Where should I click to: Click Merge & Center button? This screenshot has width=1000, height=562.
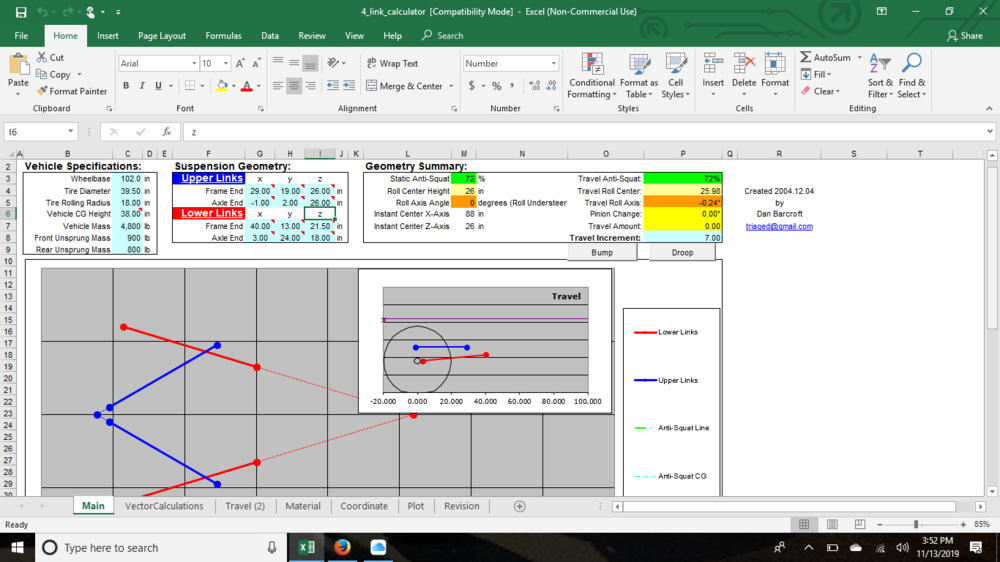404,86
